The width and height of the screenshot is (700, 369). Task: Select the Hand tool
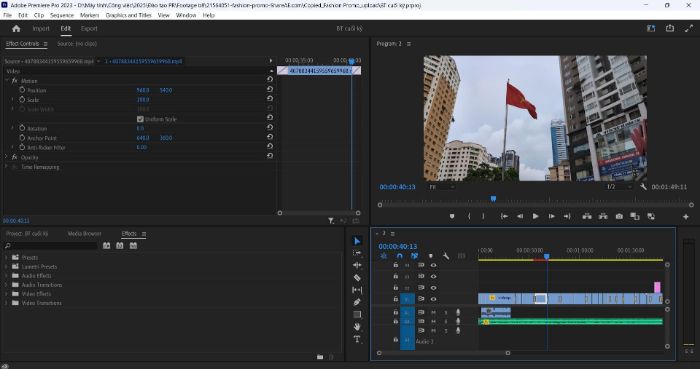[357, 327]
